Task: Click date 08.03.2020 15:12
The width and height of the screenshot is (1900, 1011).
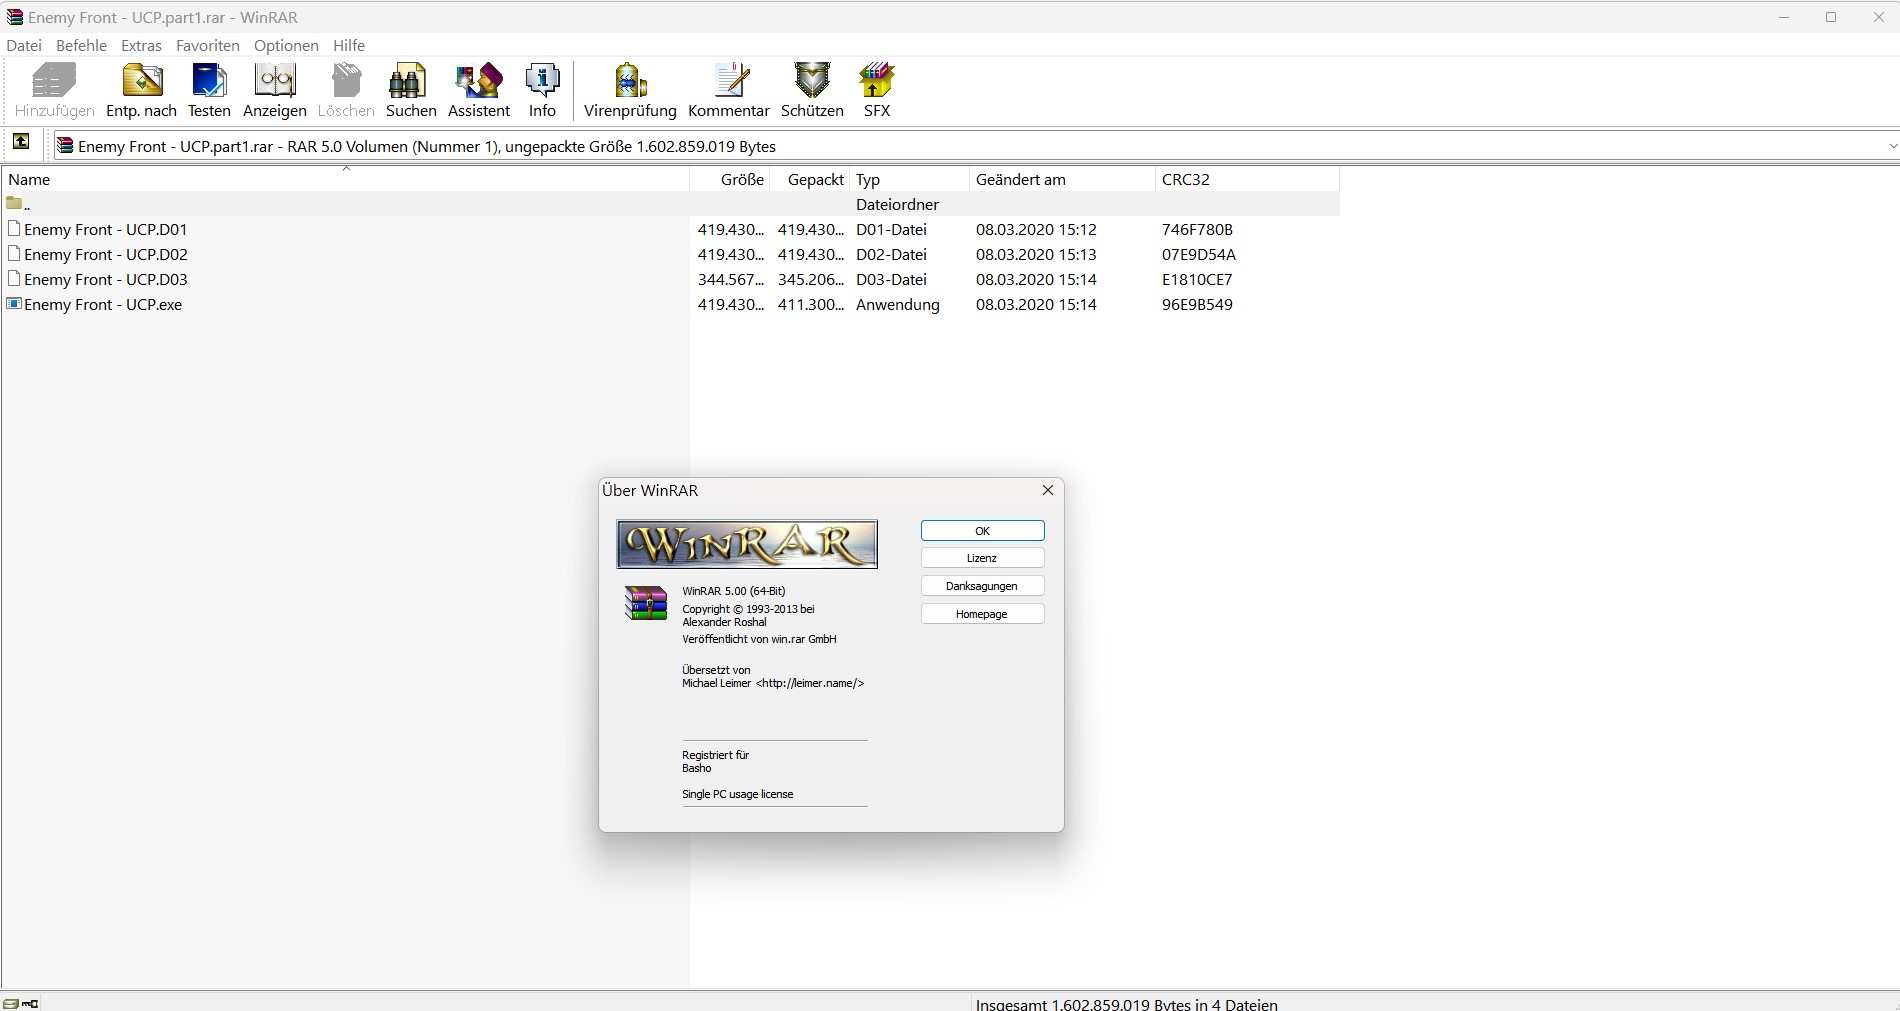Action: click(1036, 229)
